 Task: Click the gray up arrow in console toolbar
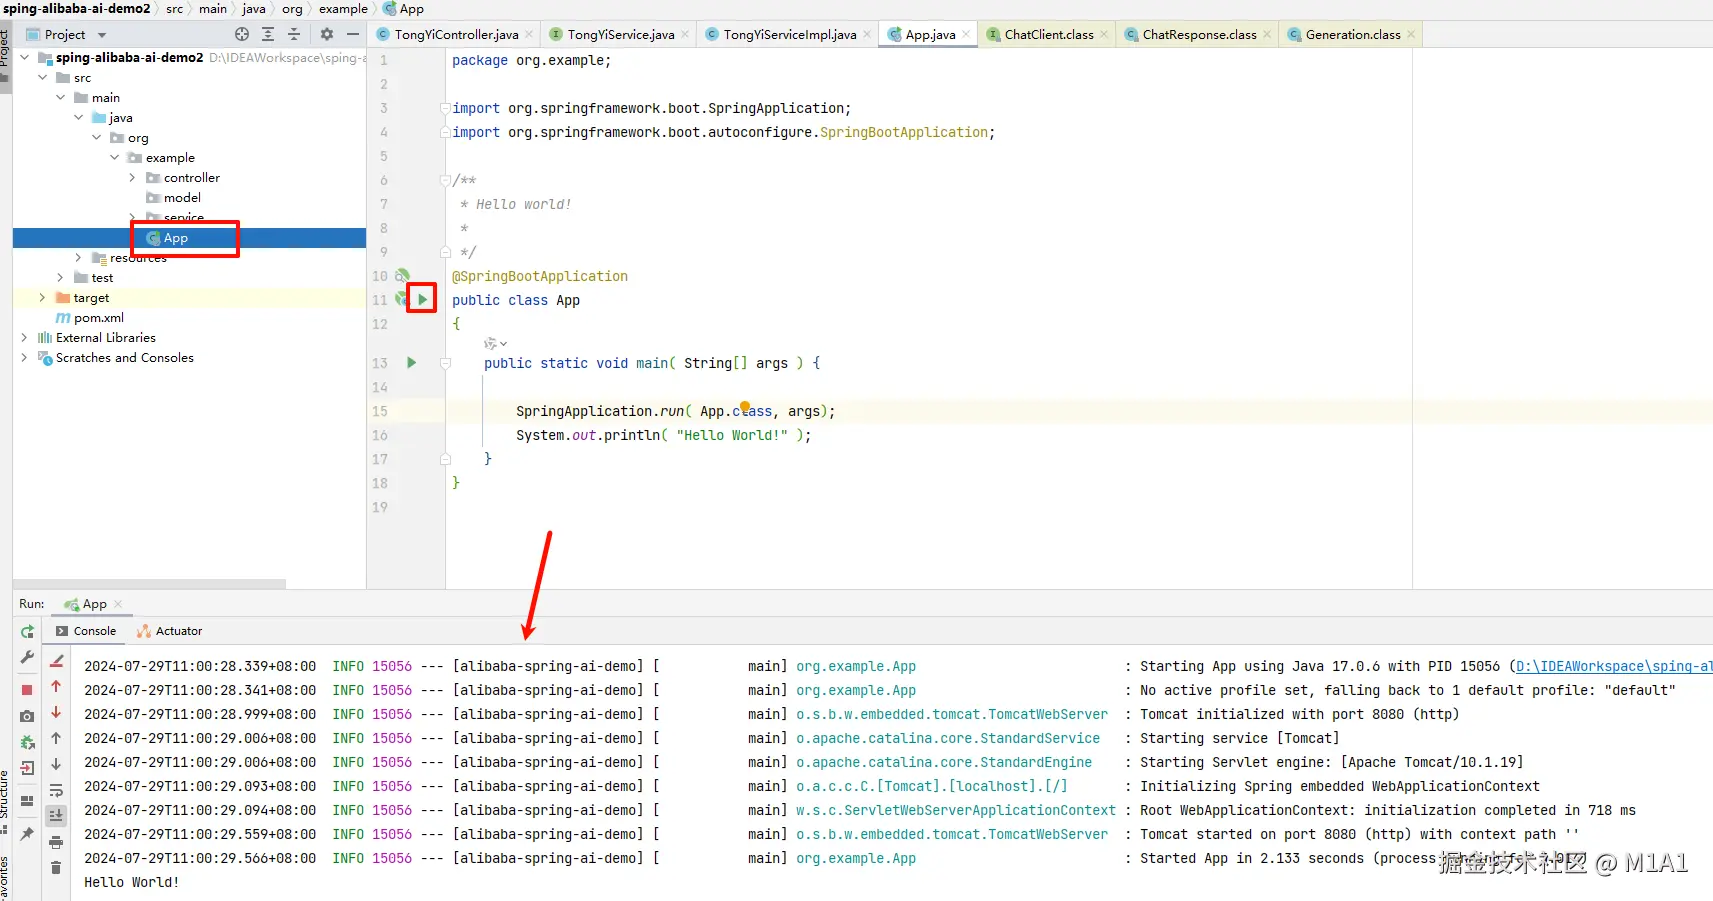click(x=56, y=738)
